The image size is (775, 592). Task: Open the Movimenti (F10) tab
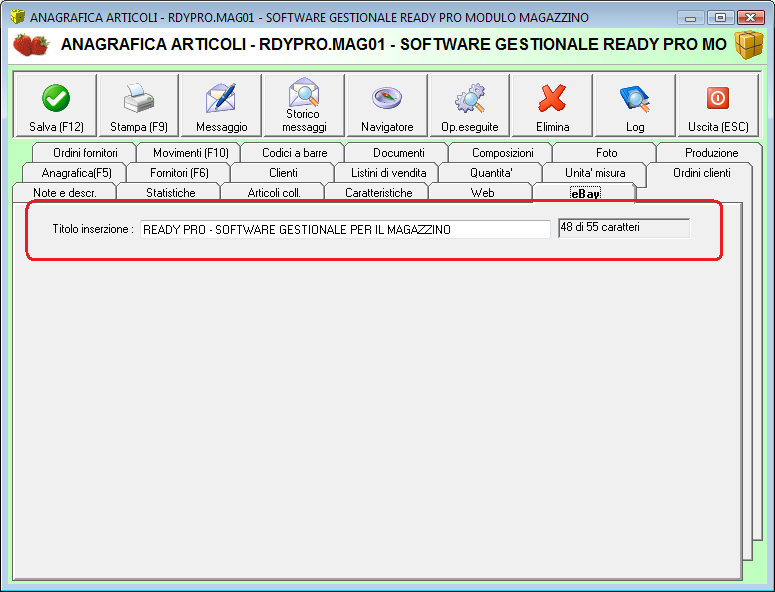[191, 153]
